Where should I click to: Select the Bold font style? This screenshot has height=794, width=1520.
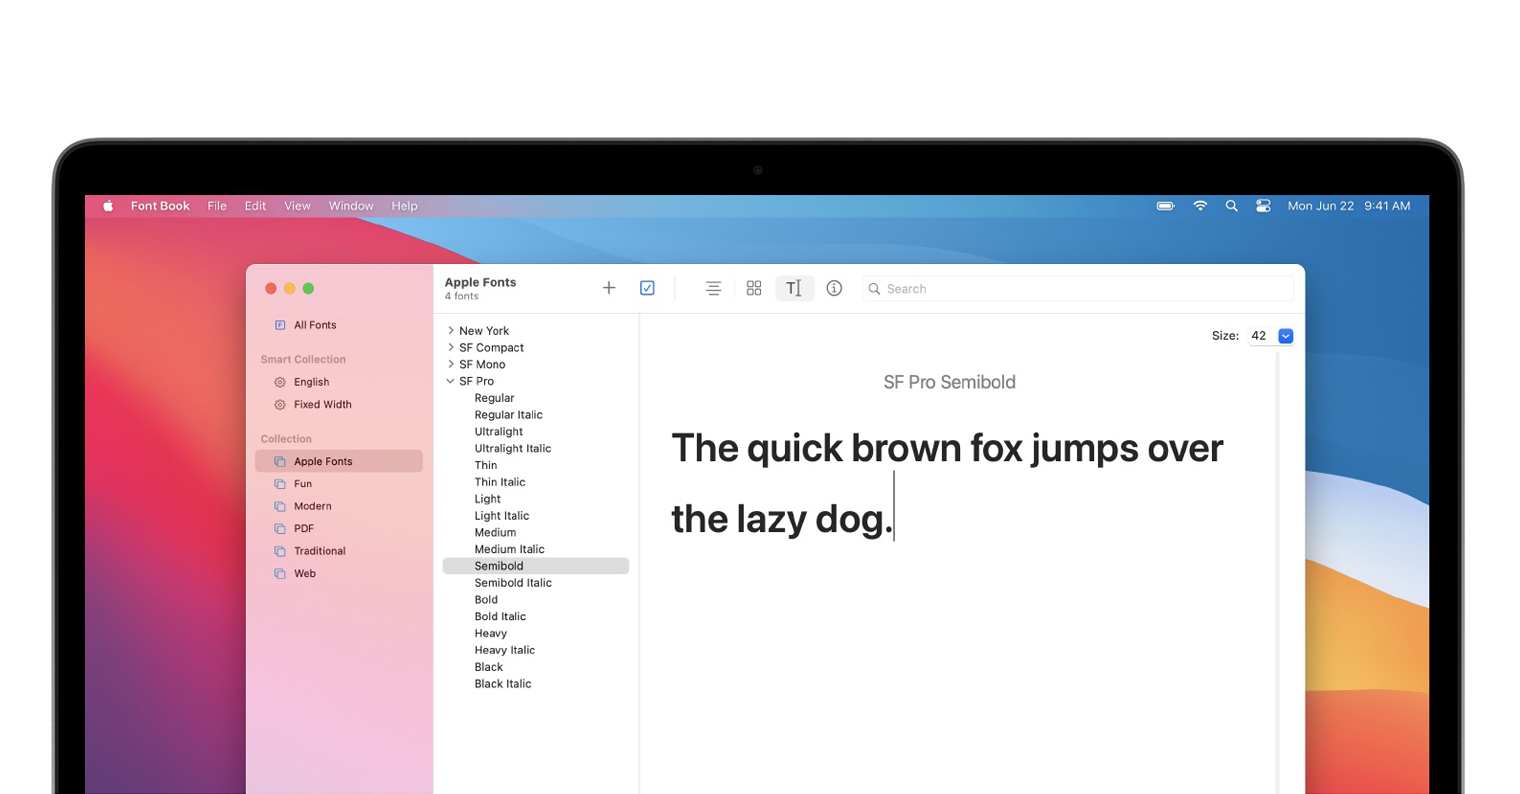pyautogui.click(x=486, y=600)
